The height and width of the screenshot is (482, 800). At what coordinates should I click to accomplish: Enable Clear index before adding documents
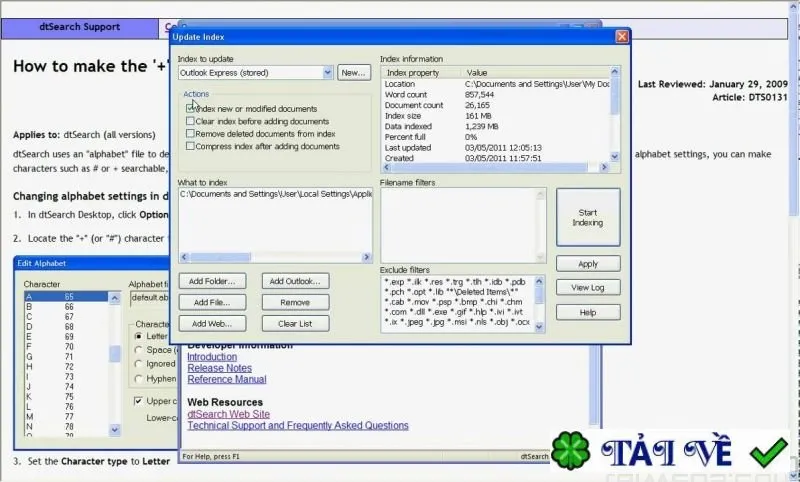coord(190,121)
